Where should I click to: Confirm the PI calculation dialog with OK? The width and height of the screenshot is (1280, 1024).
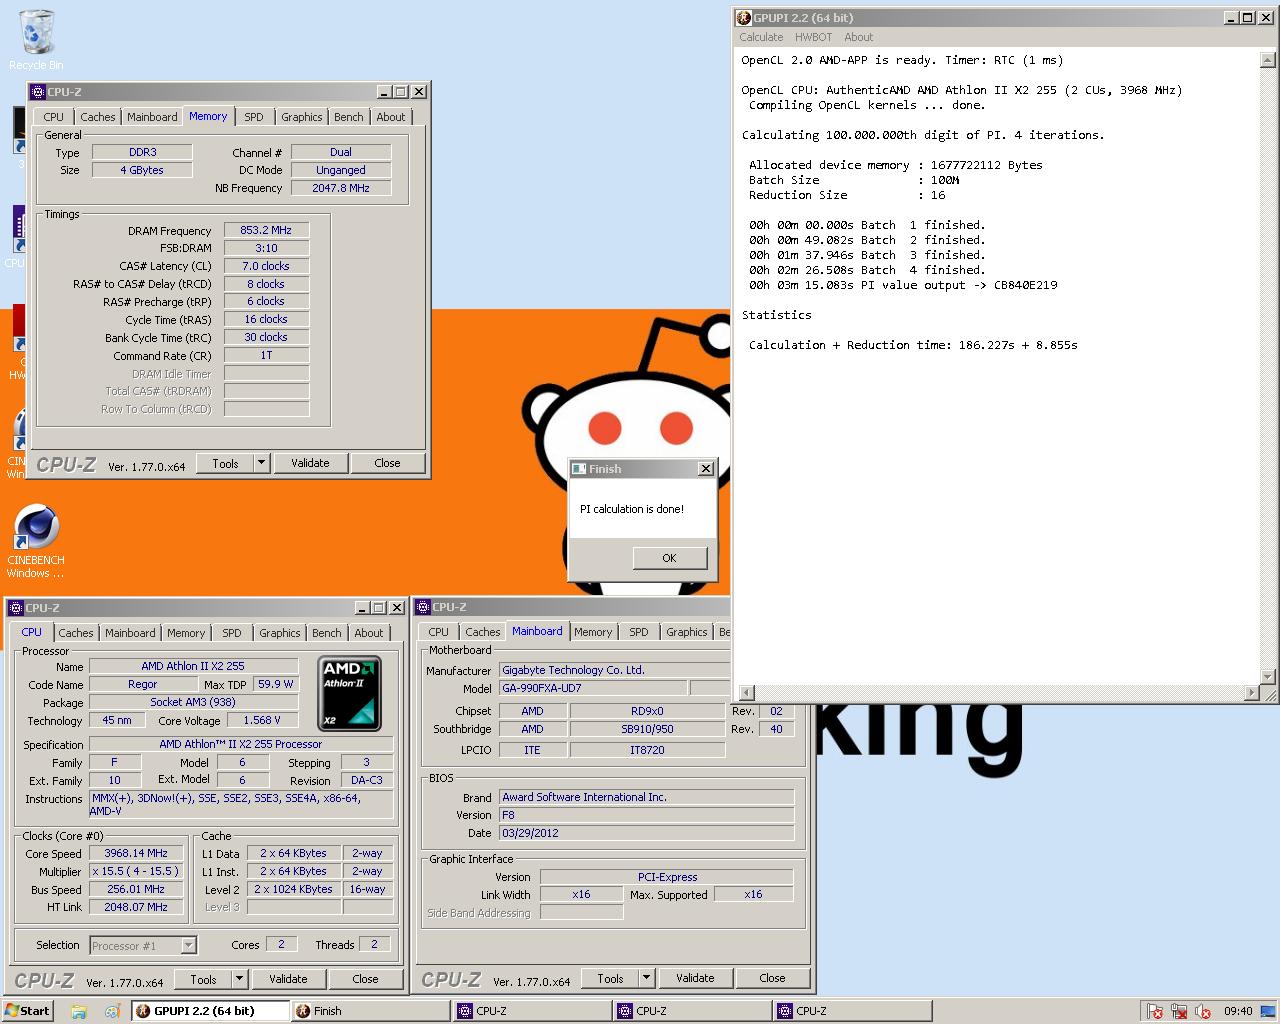pos(670,558)
